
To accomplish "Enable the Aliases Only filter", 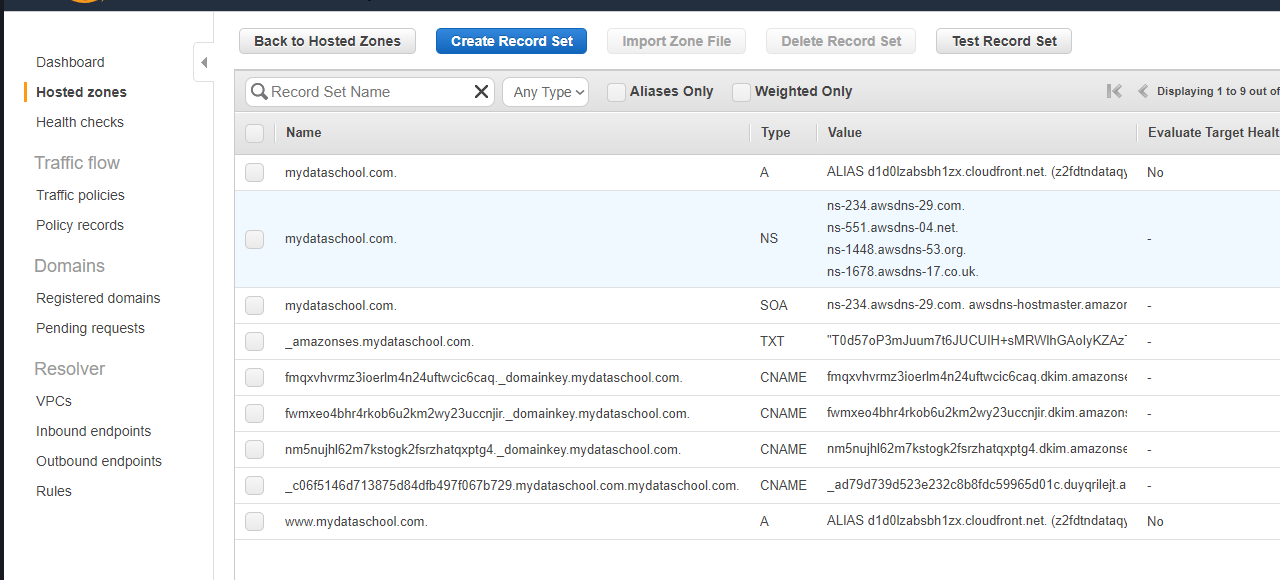I will tap(616, 92).
